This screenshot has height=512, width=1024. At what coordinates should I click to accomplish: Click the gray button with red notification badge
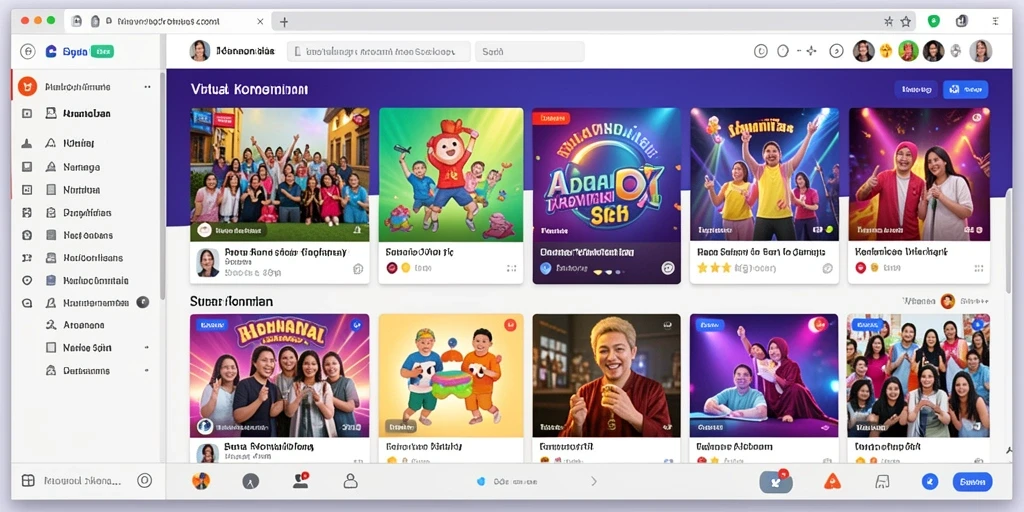(x=776, y=482)
